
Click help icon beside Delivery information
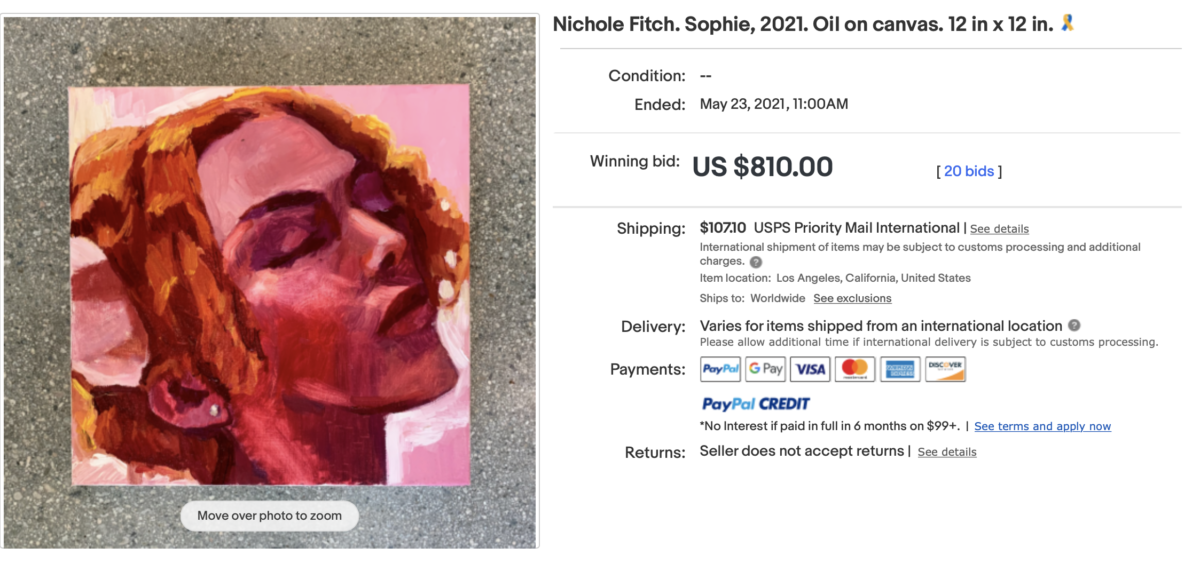(x=1074, y=325)
